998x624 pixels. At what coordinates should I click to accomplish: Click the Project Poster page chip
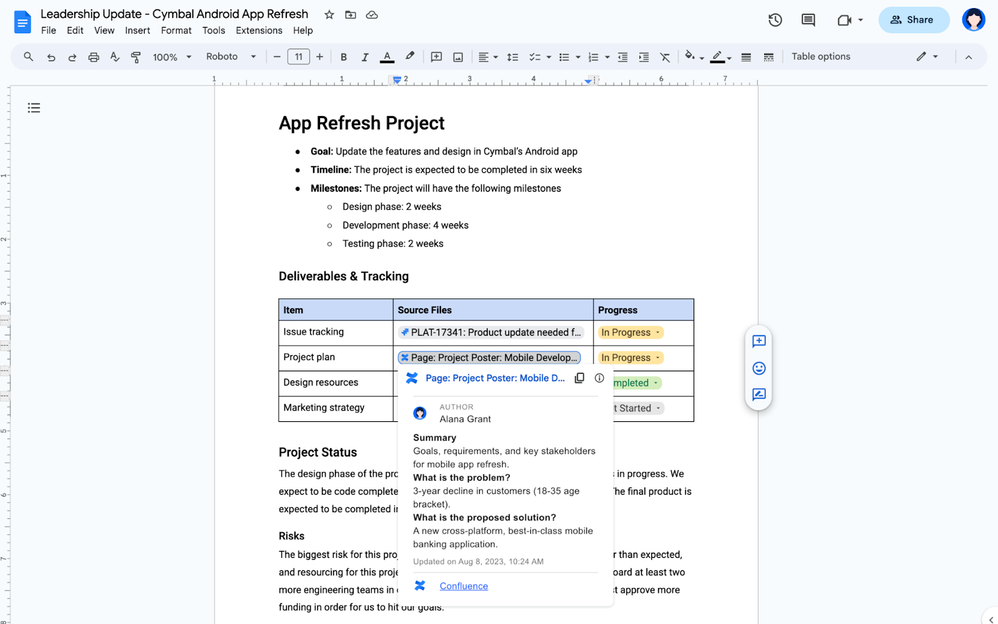489,358
